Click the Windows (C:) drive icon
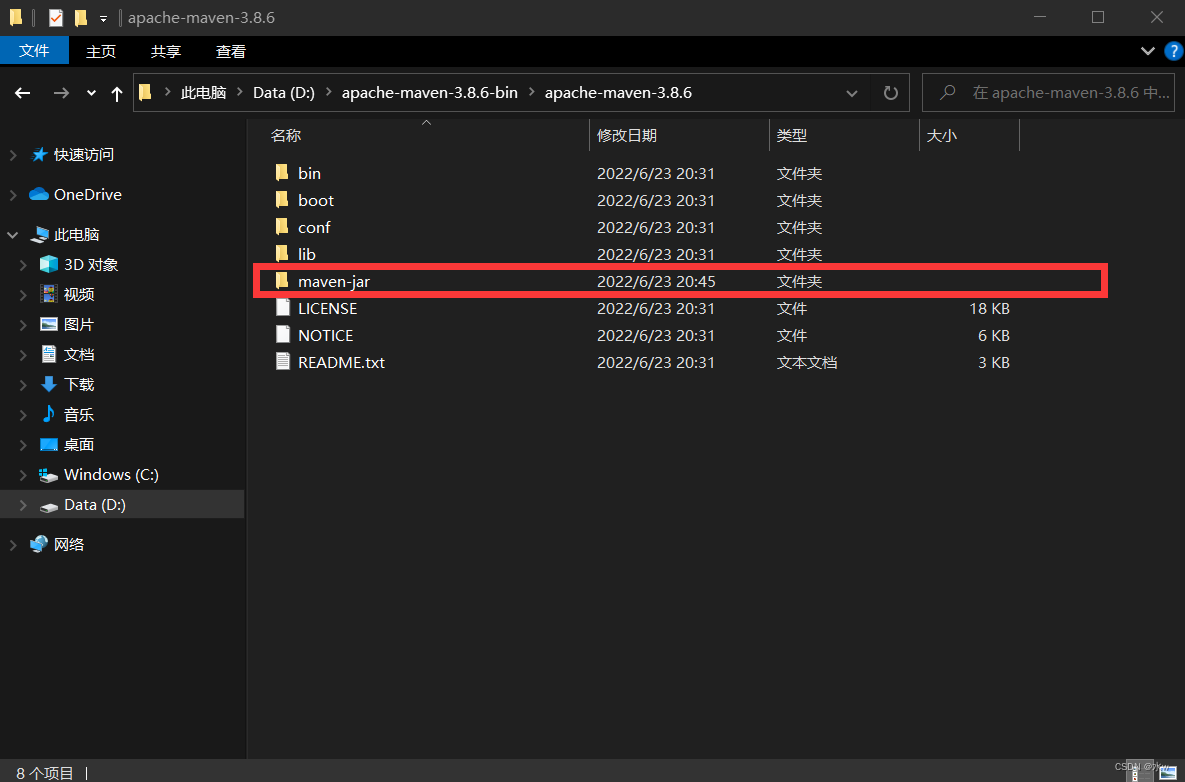The image size is (1185, 782). pos(49,475)
